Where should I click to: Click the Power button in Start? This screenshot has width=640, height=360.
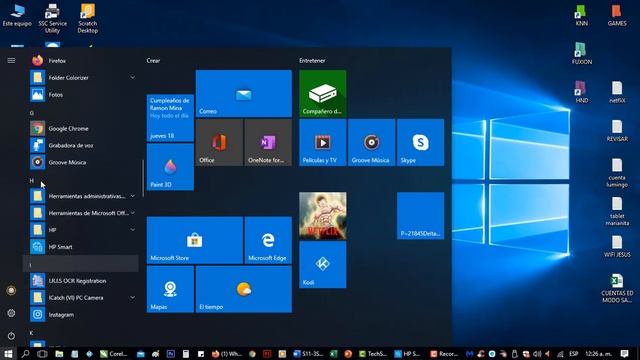pos(11,336)
